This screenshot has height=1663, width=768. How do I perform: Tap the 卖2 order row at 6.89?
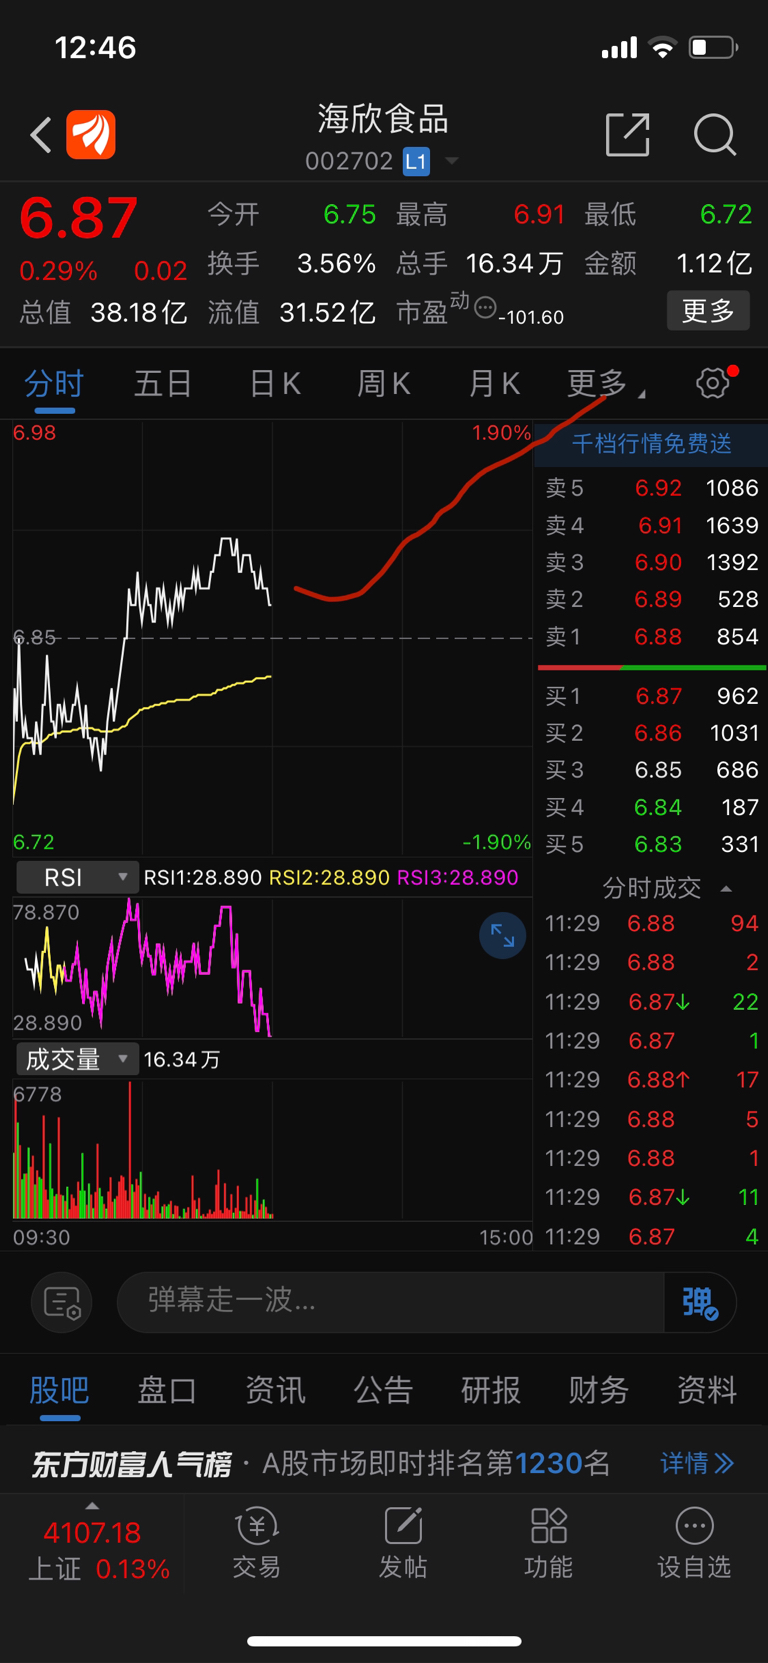651,599
